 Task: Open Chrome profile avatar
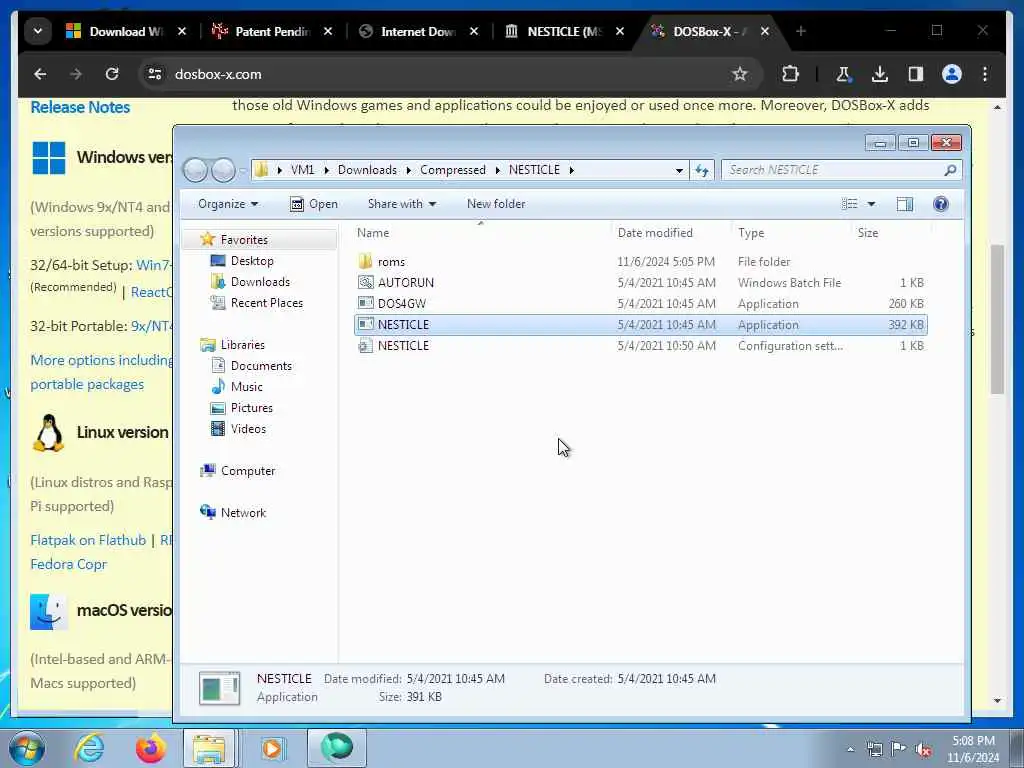952,74
